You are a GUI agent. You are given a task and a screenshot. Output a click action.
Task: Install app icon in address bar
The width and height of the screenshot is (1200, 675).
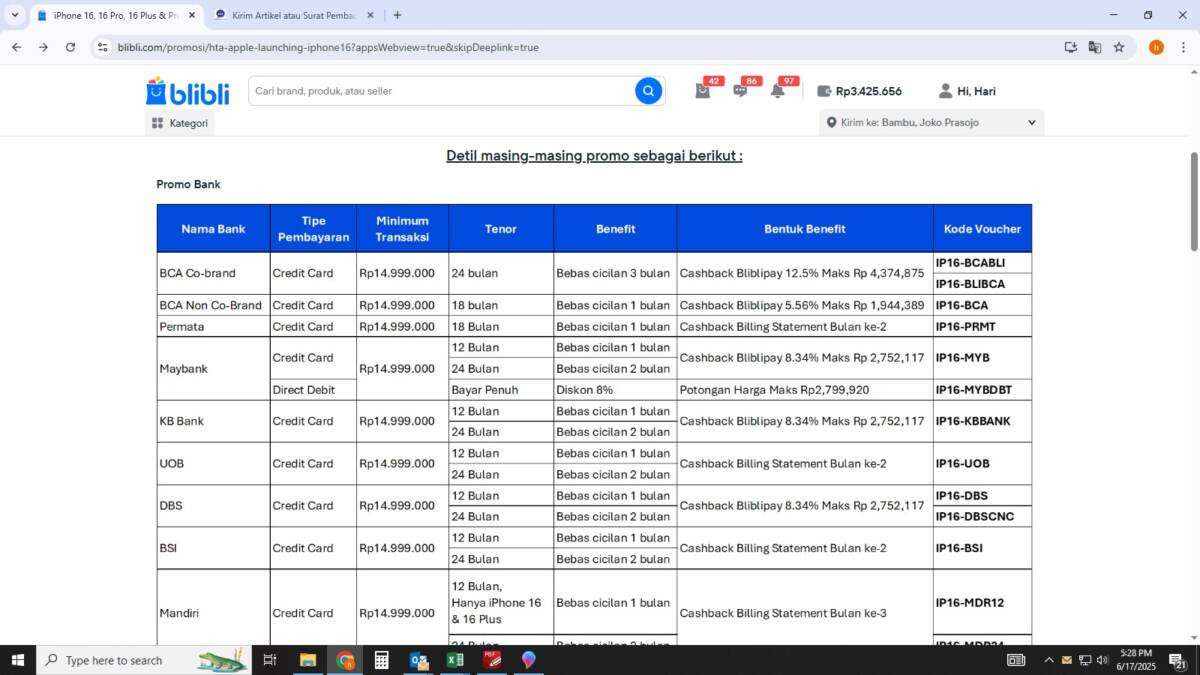(x=1071, y=47)
